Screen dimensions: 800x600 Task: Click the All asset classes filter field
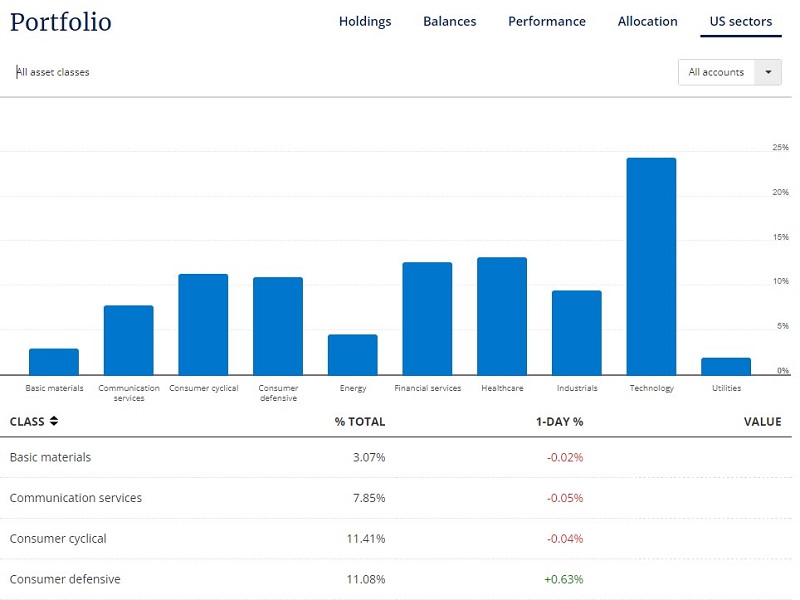pyautogui.click(x=53, y=72)
